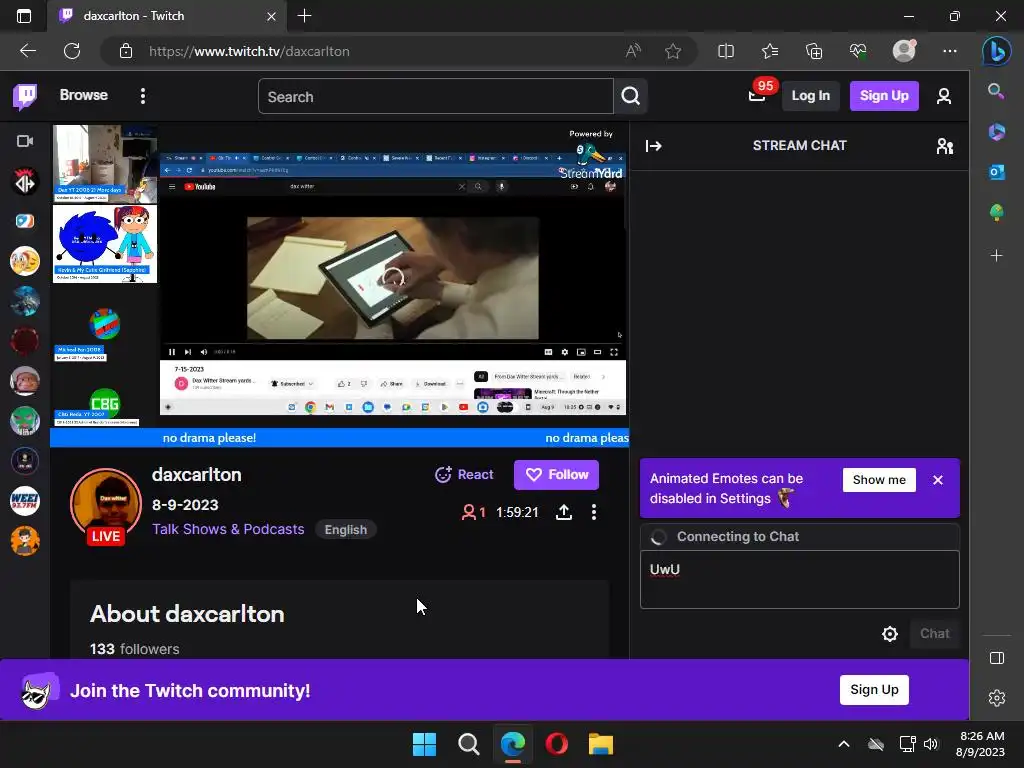Click the English language tag
The height and width of the screenshot is (768, 1024).
pos(345,530)
